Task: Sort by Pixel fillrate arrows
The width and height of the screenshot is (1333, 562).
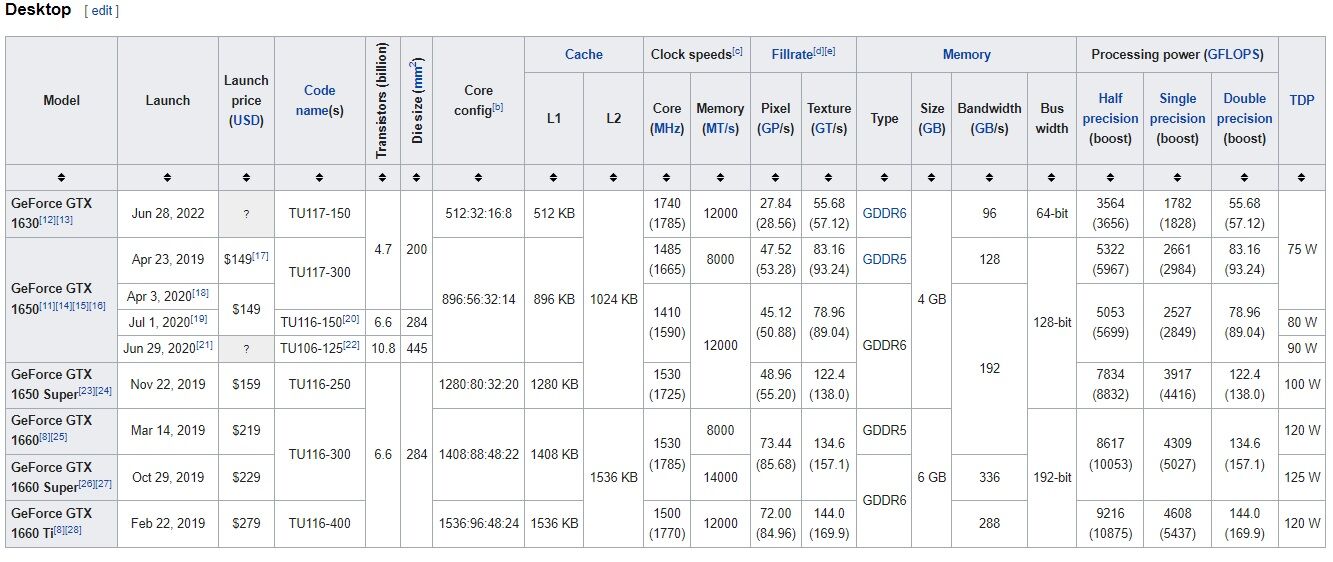Action: 776,178
